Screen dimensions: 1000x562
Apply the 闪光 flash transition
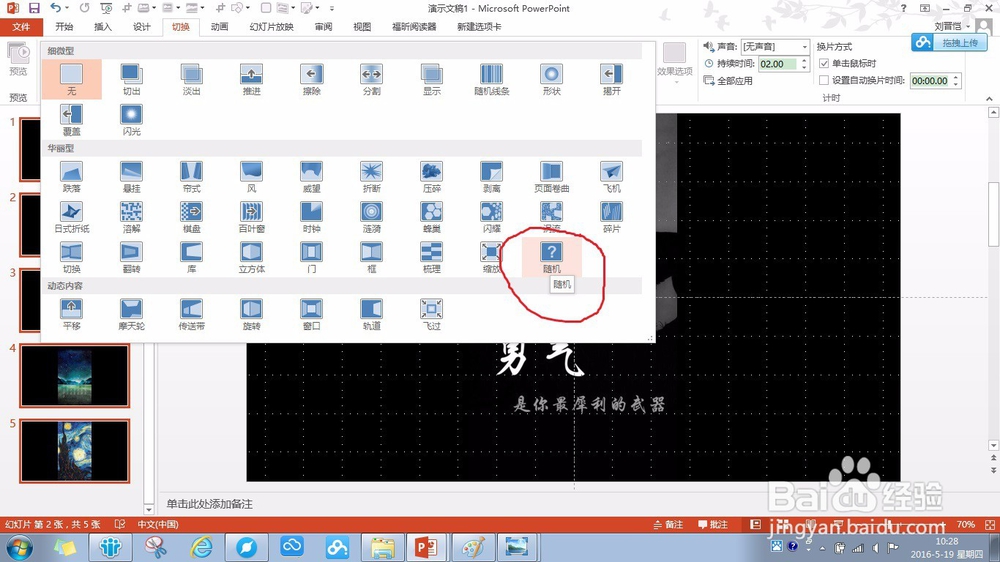(x=131, y=119)
